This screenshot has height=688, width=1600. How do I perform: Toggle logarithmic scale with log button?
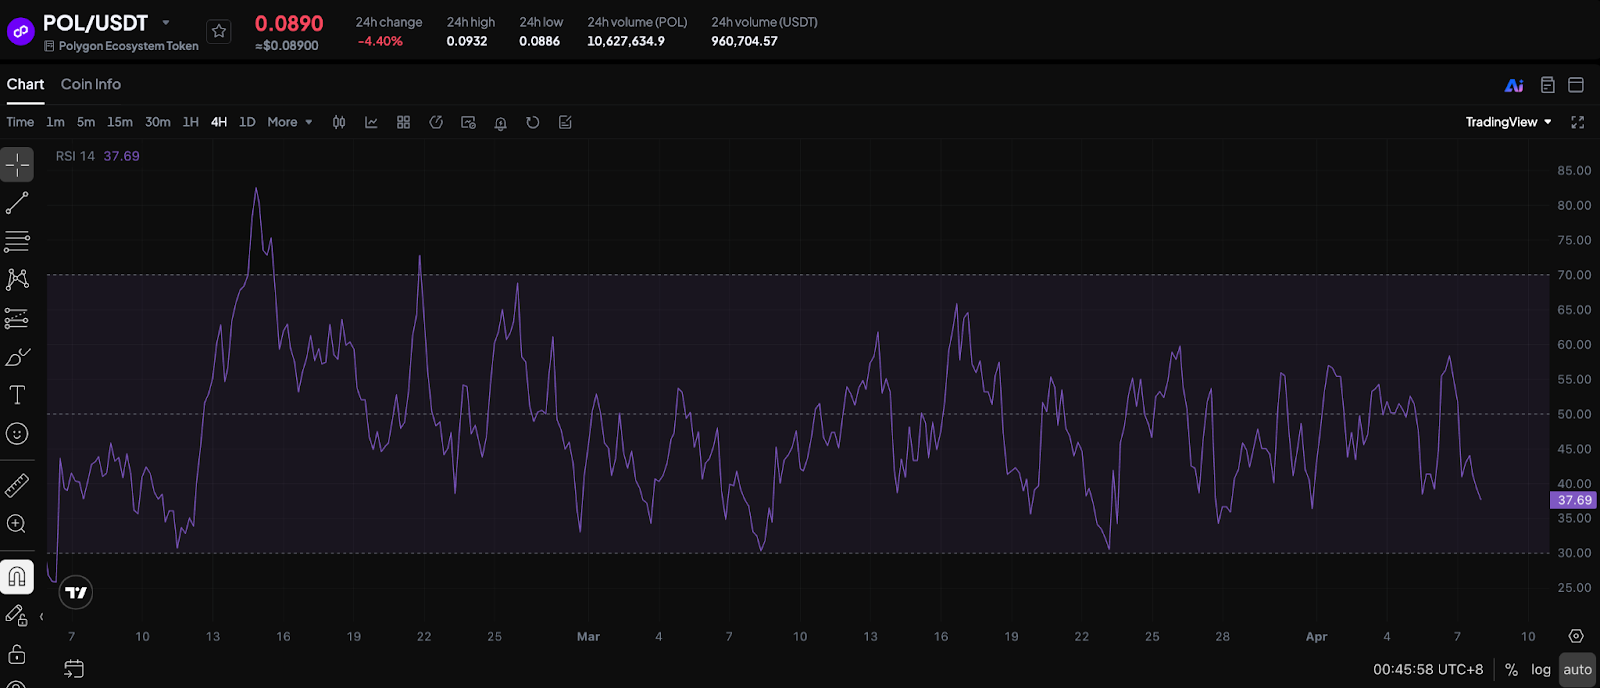point(1540,670)
